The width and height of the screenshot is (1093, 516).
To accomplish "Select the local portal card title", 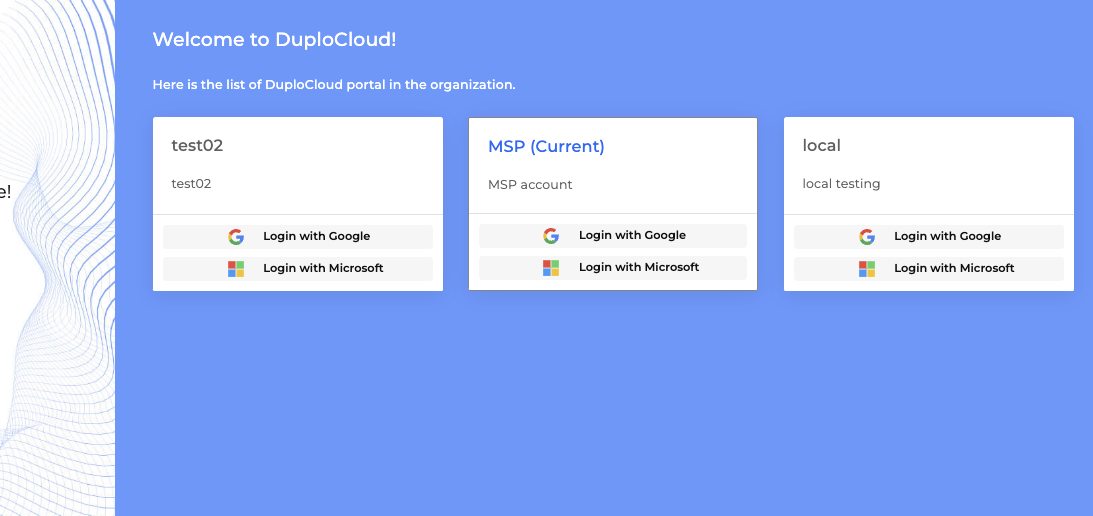I will (x=821, y=146).
